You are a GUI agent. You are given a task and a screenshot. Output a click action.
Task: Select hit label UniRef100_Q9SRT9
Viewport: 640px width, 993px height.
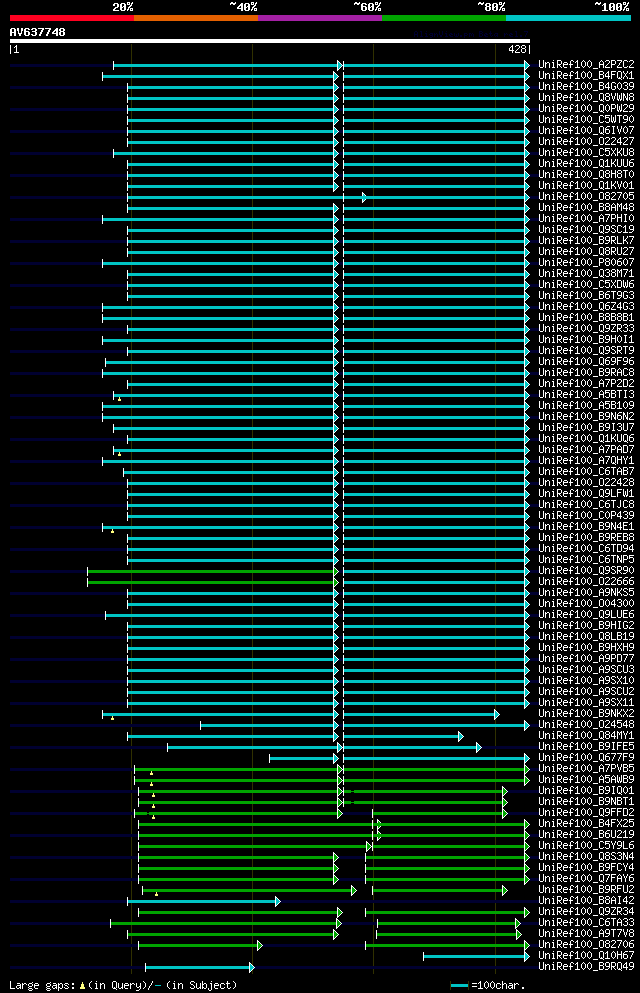coord(586,351)
